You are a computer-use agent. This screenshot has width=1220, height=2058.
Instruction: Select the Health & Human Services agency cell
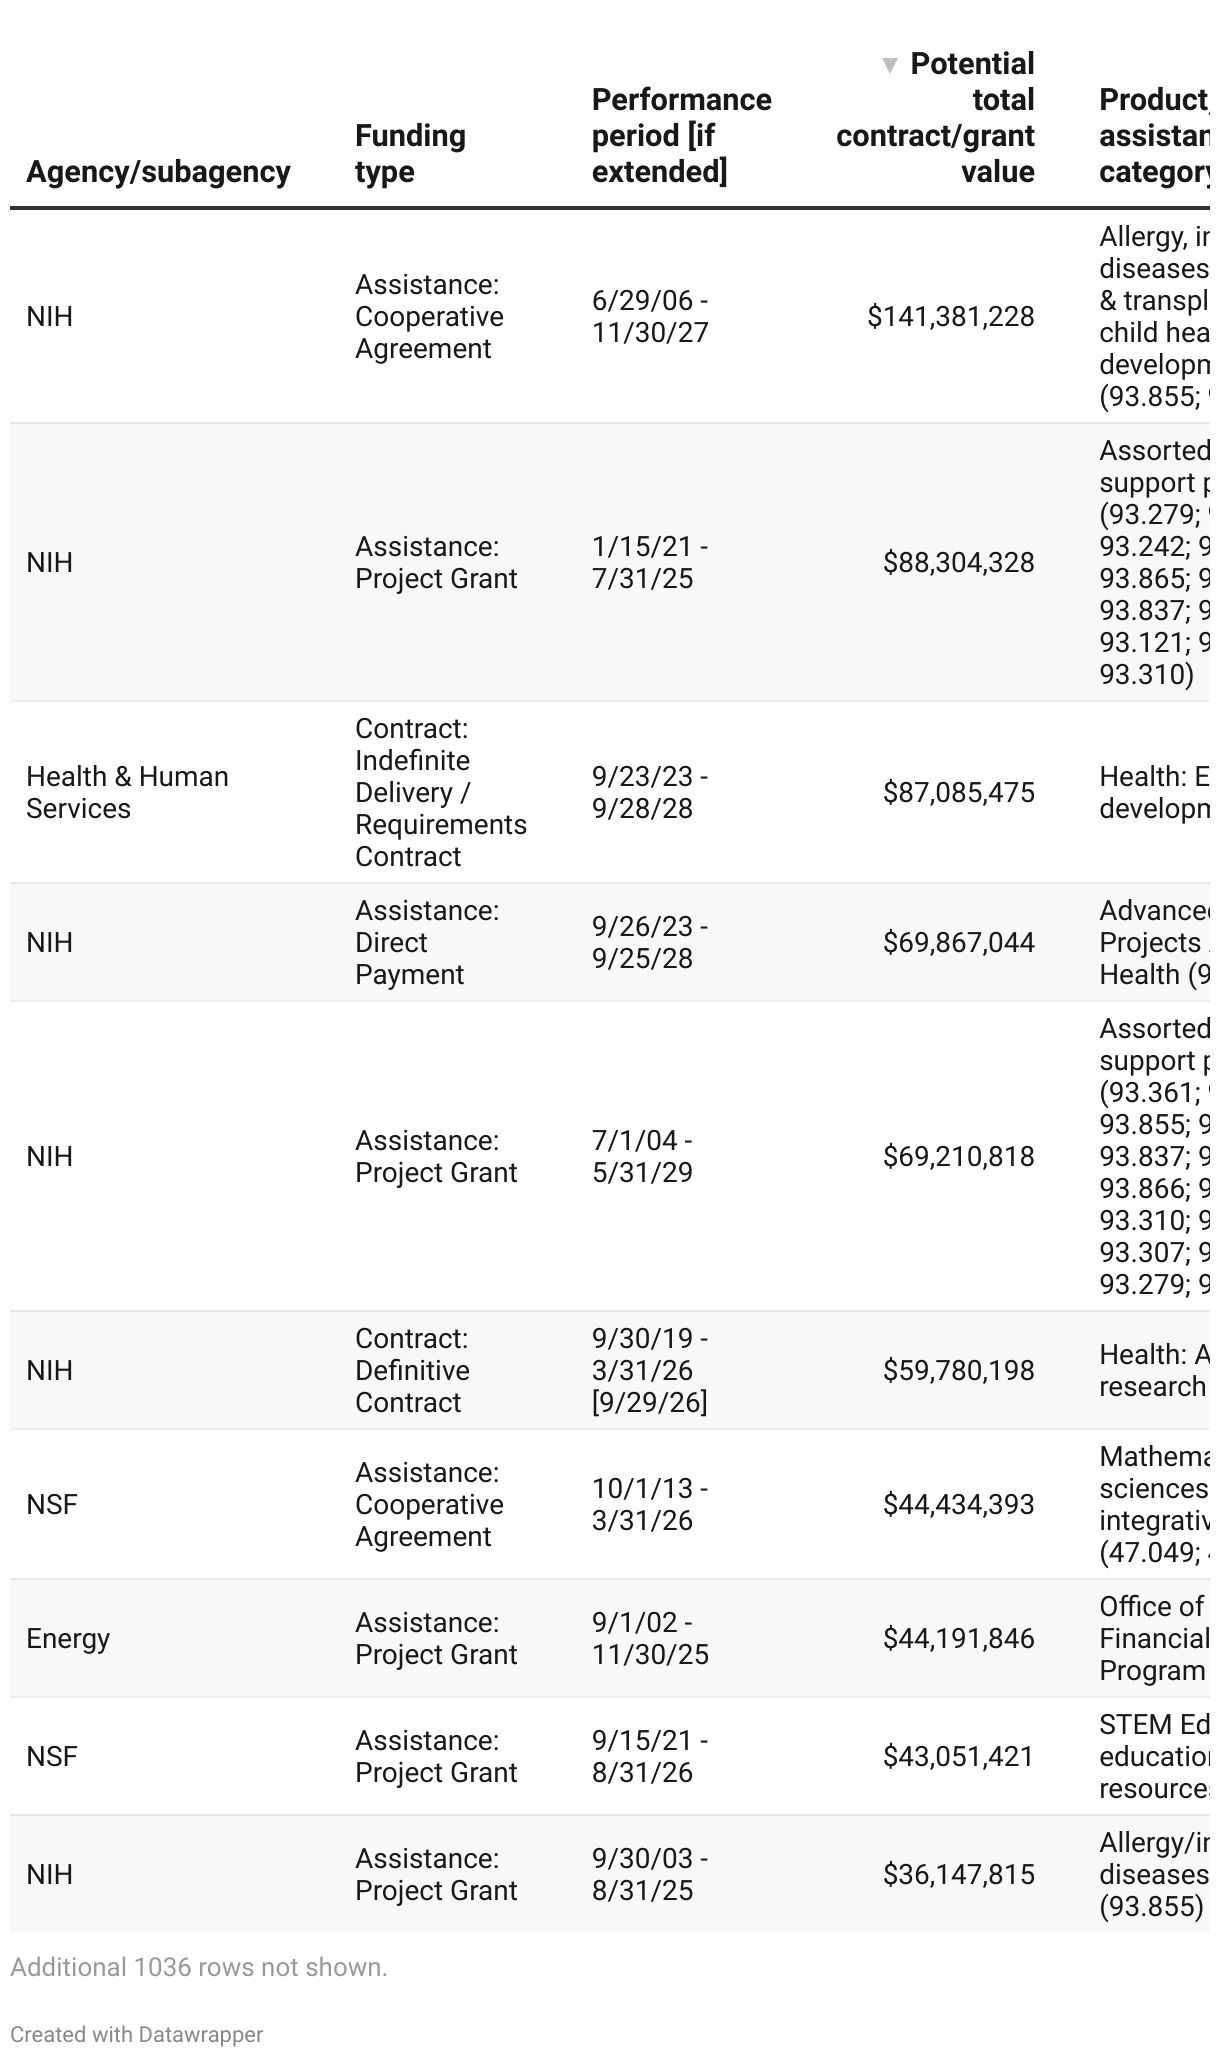[x=127, y=793]
